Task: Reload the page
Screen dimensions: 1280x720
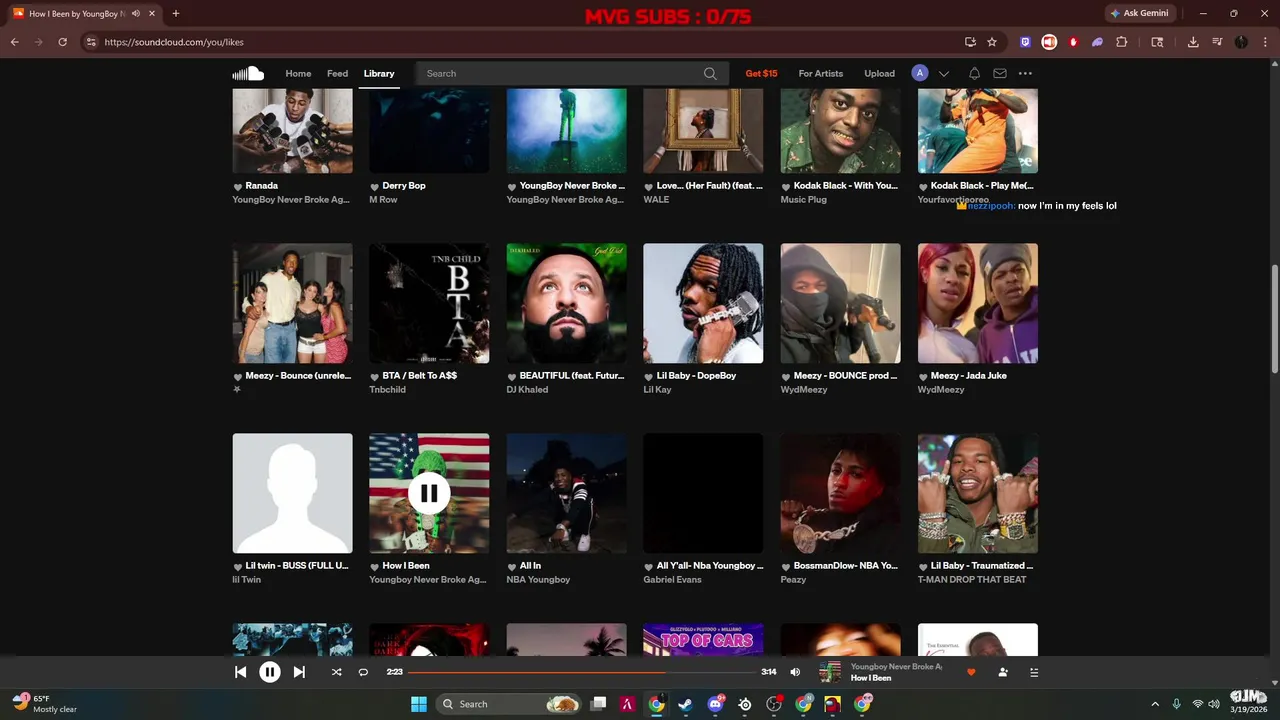Action: (x=62, y=42)
